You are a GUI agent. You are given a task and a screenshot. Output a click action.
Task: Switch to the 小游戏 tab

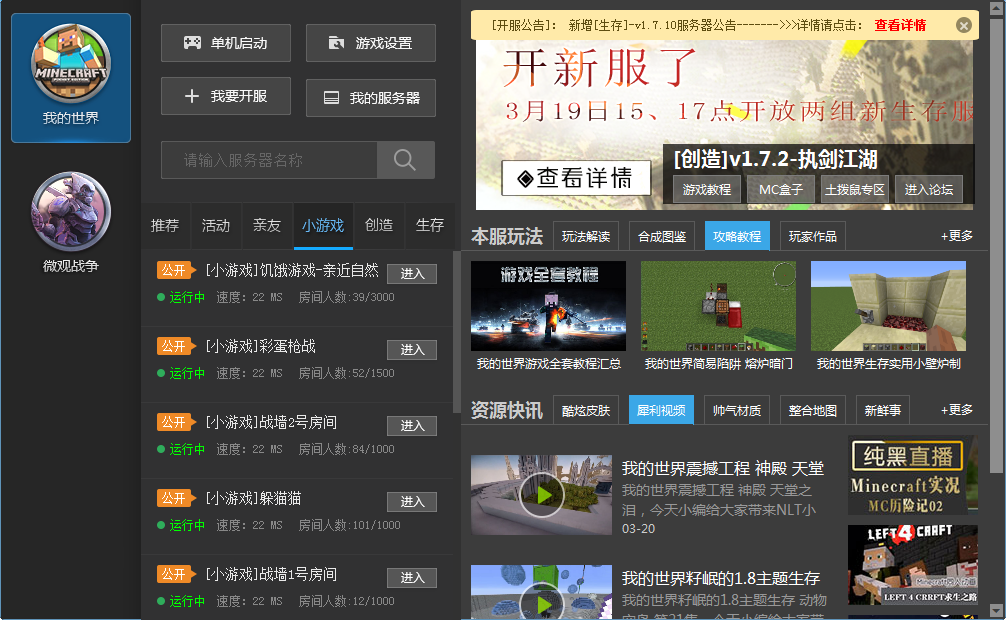[x=323, y=226]
